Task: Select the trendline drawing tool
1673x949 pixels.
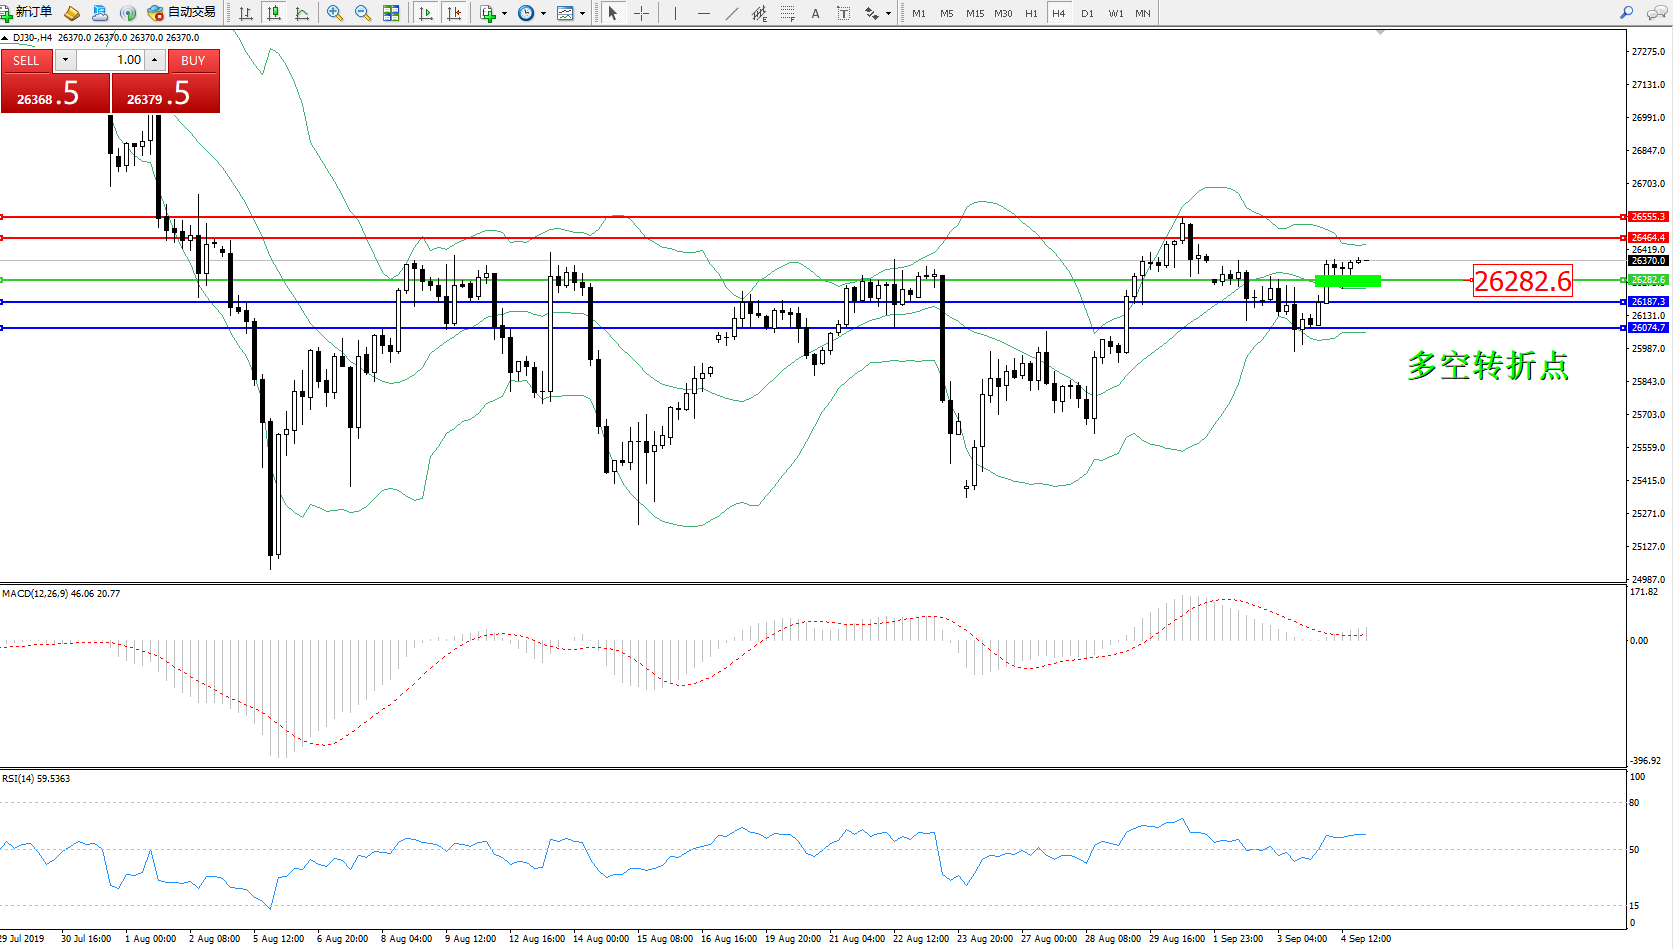Action: point(732,13)
